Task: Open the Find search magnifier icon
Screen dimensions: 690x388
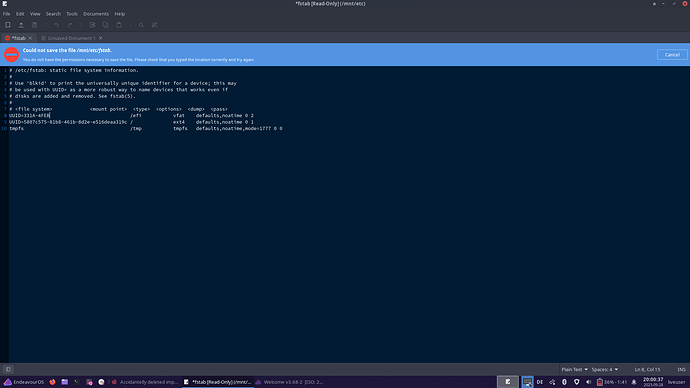Action: (141, 25)
